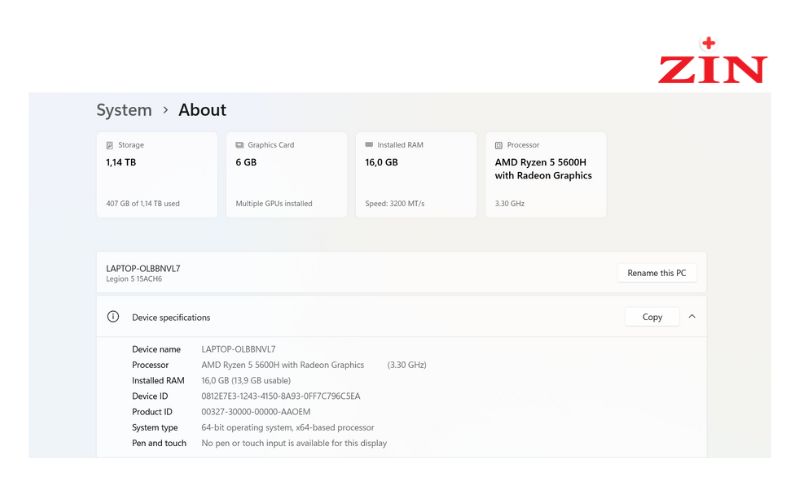Select 'AMD Ryzen 5 5600H with Radeon Graphics' value
Image resolution: width=800 pixels, height=500 pixels.
click(x=283, y=365)
